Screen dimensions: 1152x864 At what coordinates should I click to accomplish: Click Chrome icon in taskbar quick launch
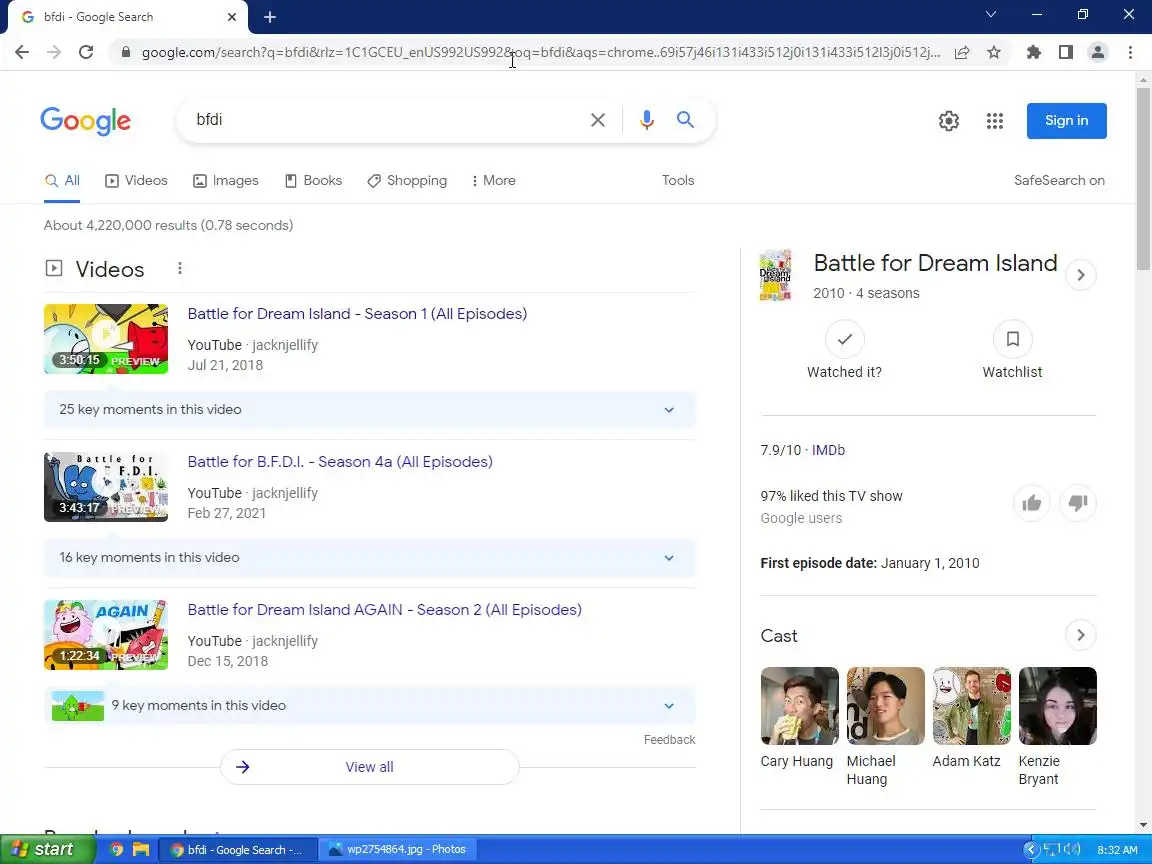(x=116, y=850)
